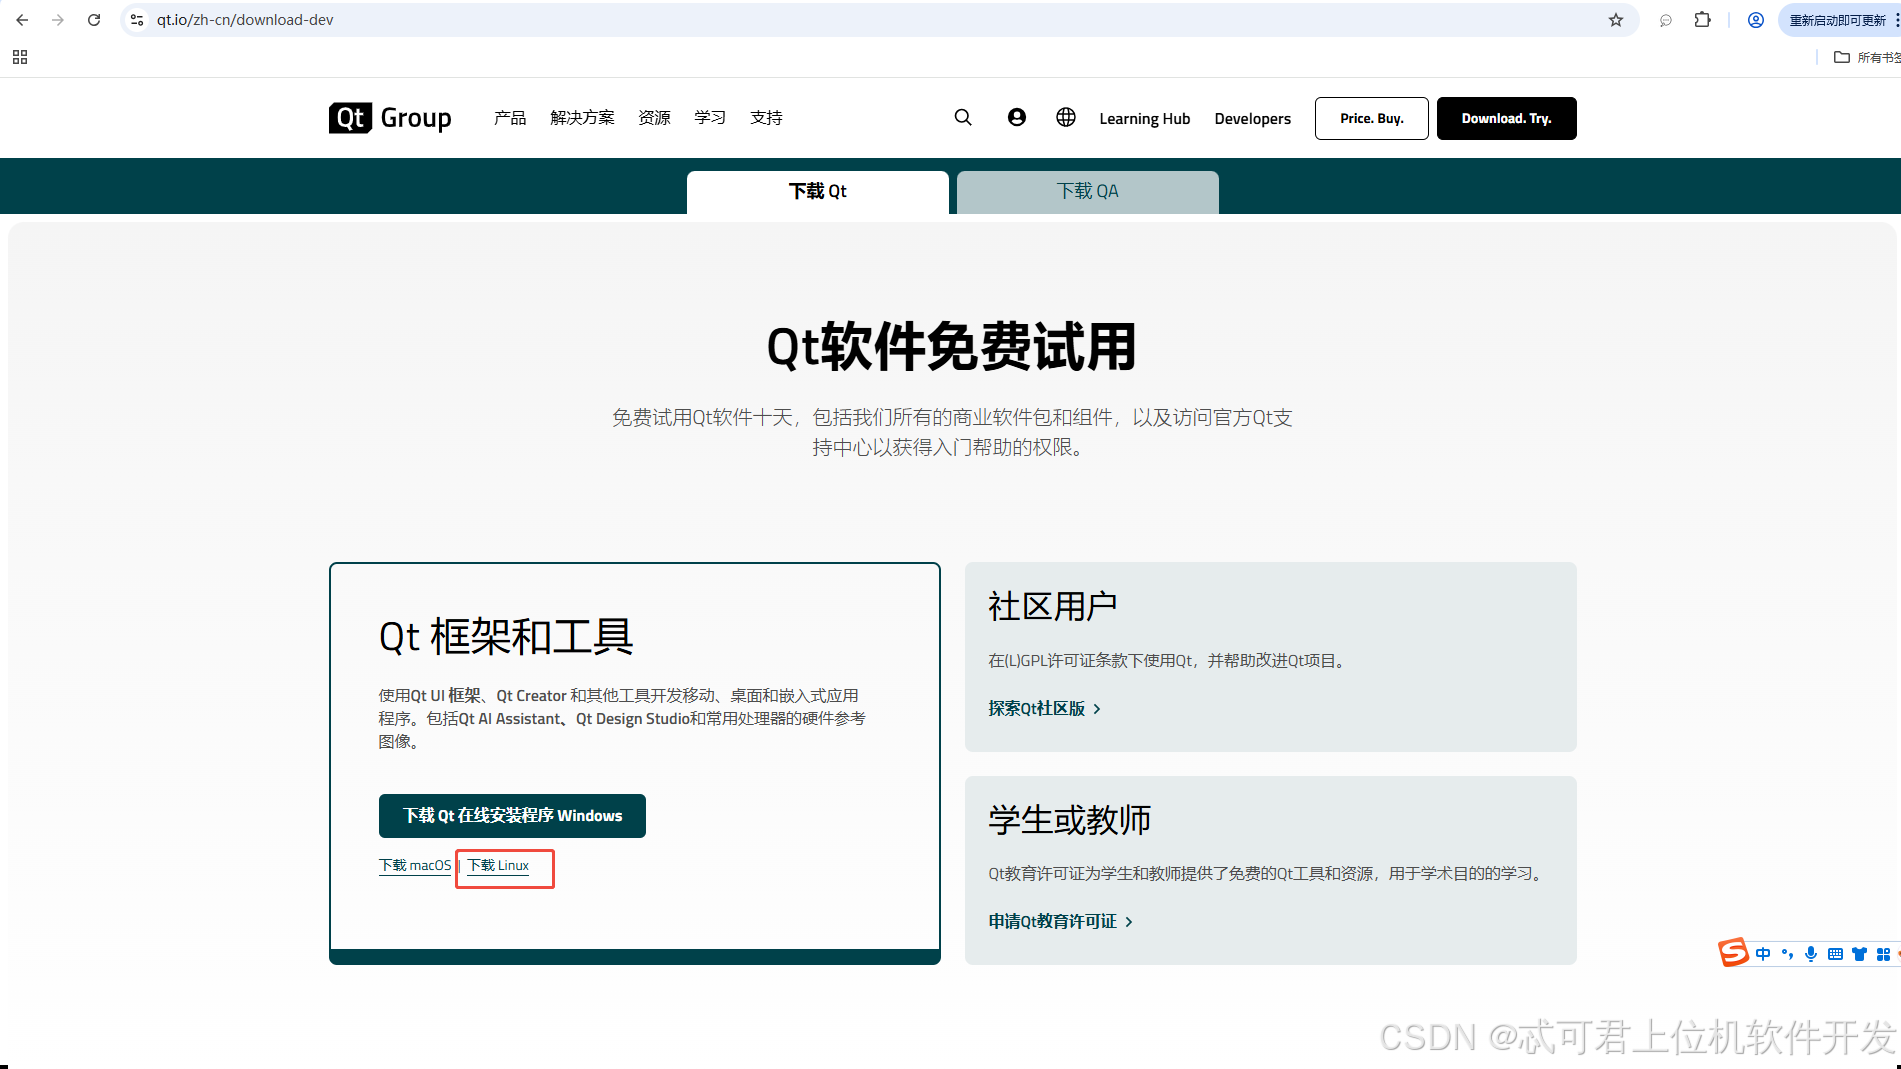
Task: Toggle Sogou punctuation mode icon
Action: [1788, 954]
